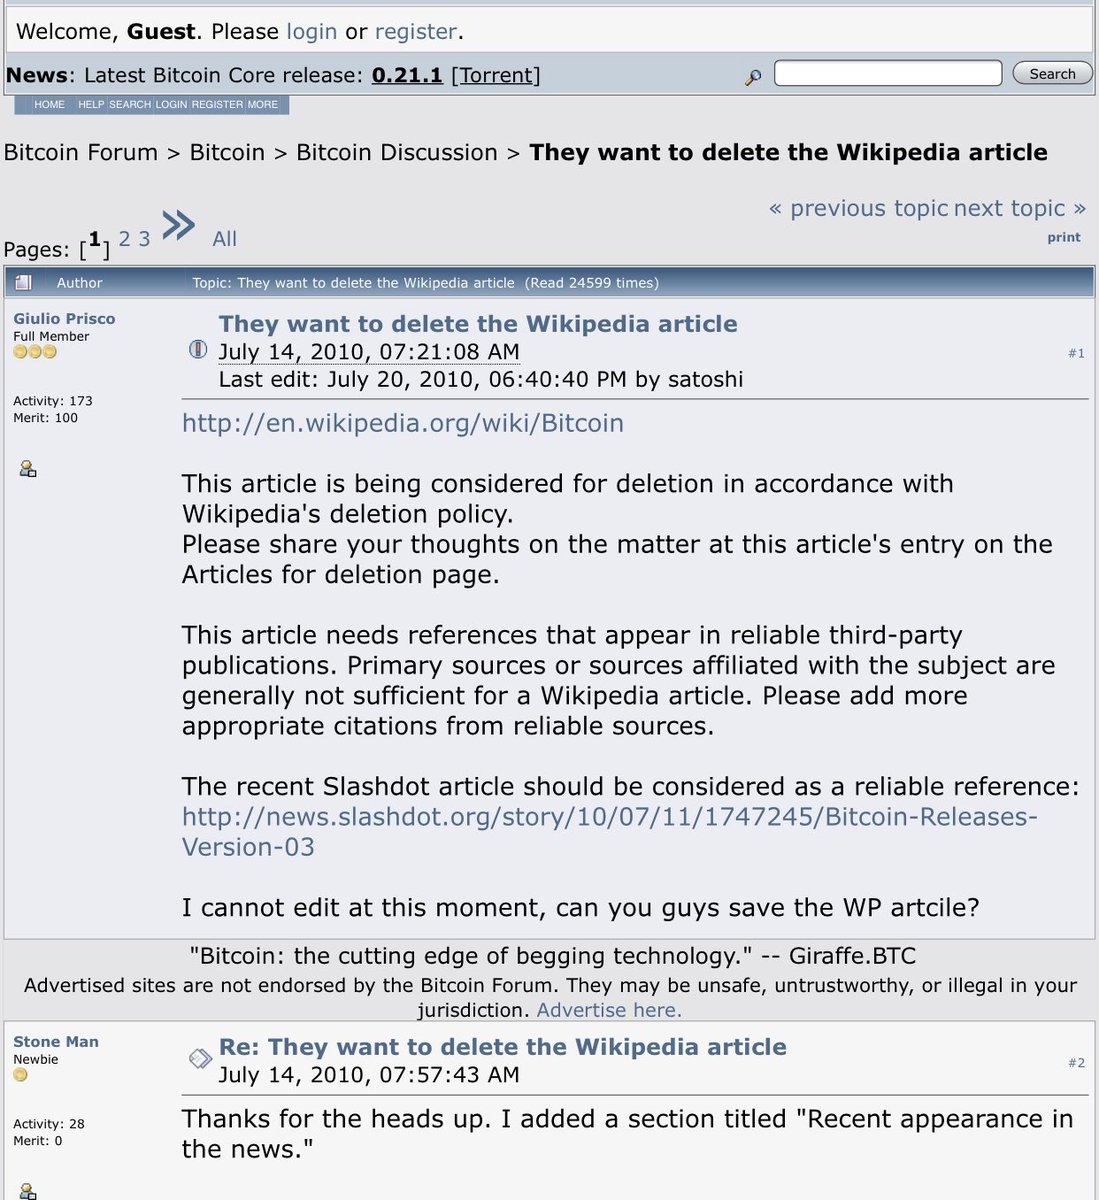Screen dimensions: 1099x1200
Task: Open the SEARCH menu item
Action: 130,104
